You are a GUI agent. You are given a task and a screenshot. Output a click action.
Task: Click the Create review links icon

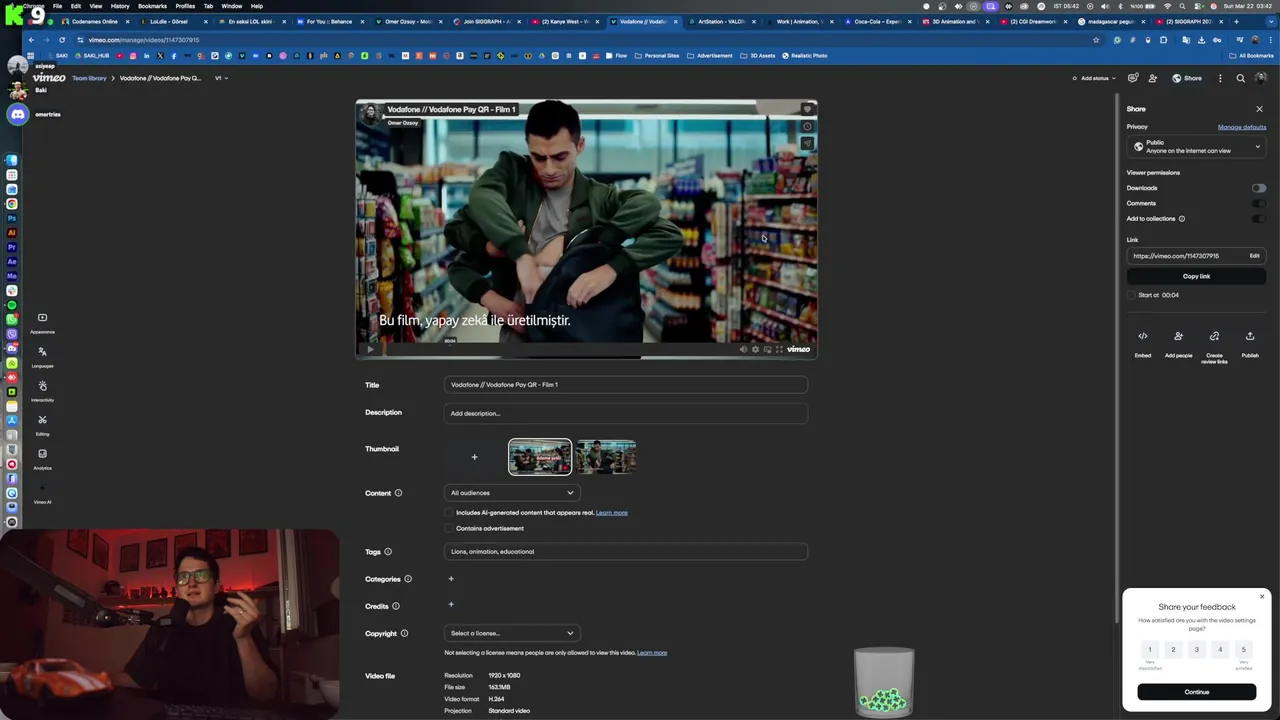click(1214, 336)
